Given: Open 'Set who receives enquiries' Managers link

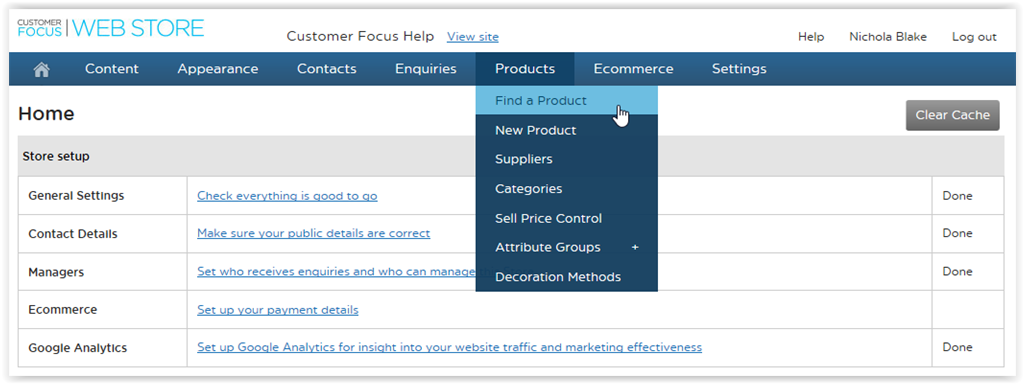Looking at the screenshot, I should [x=336, y=272].
